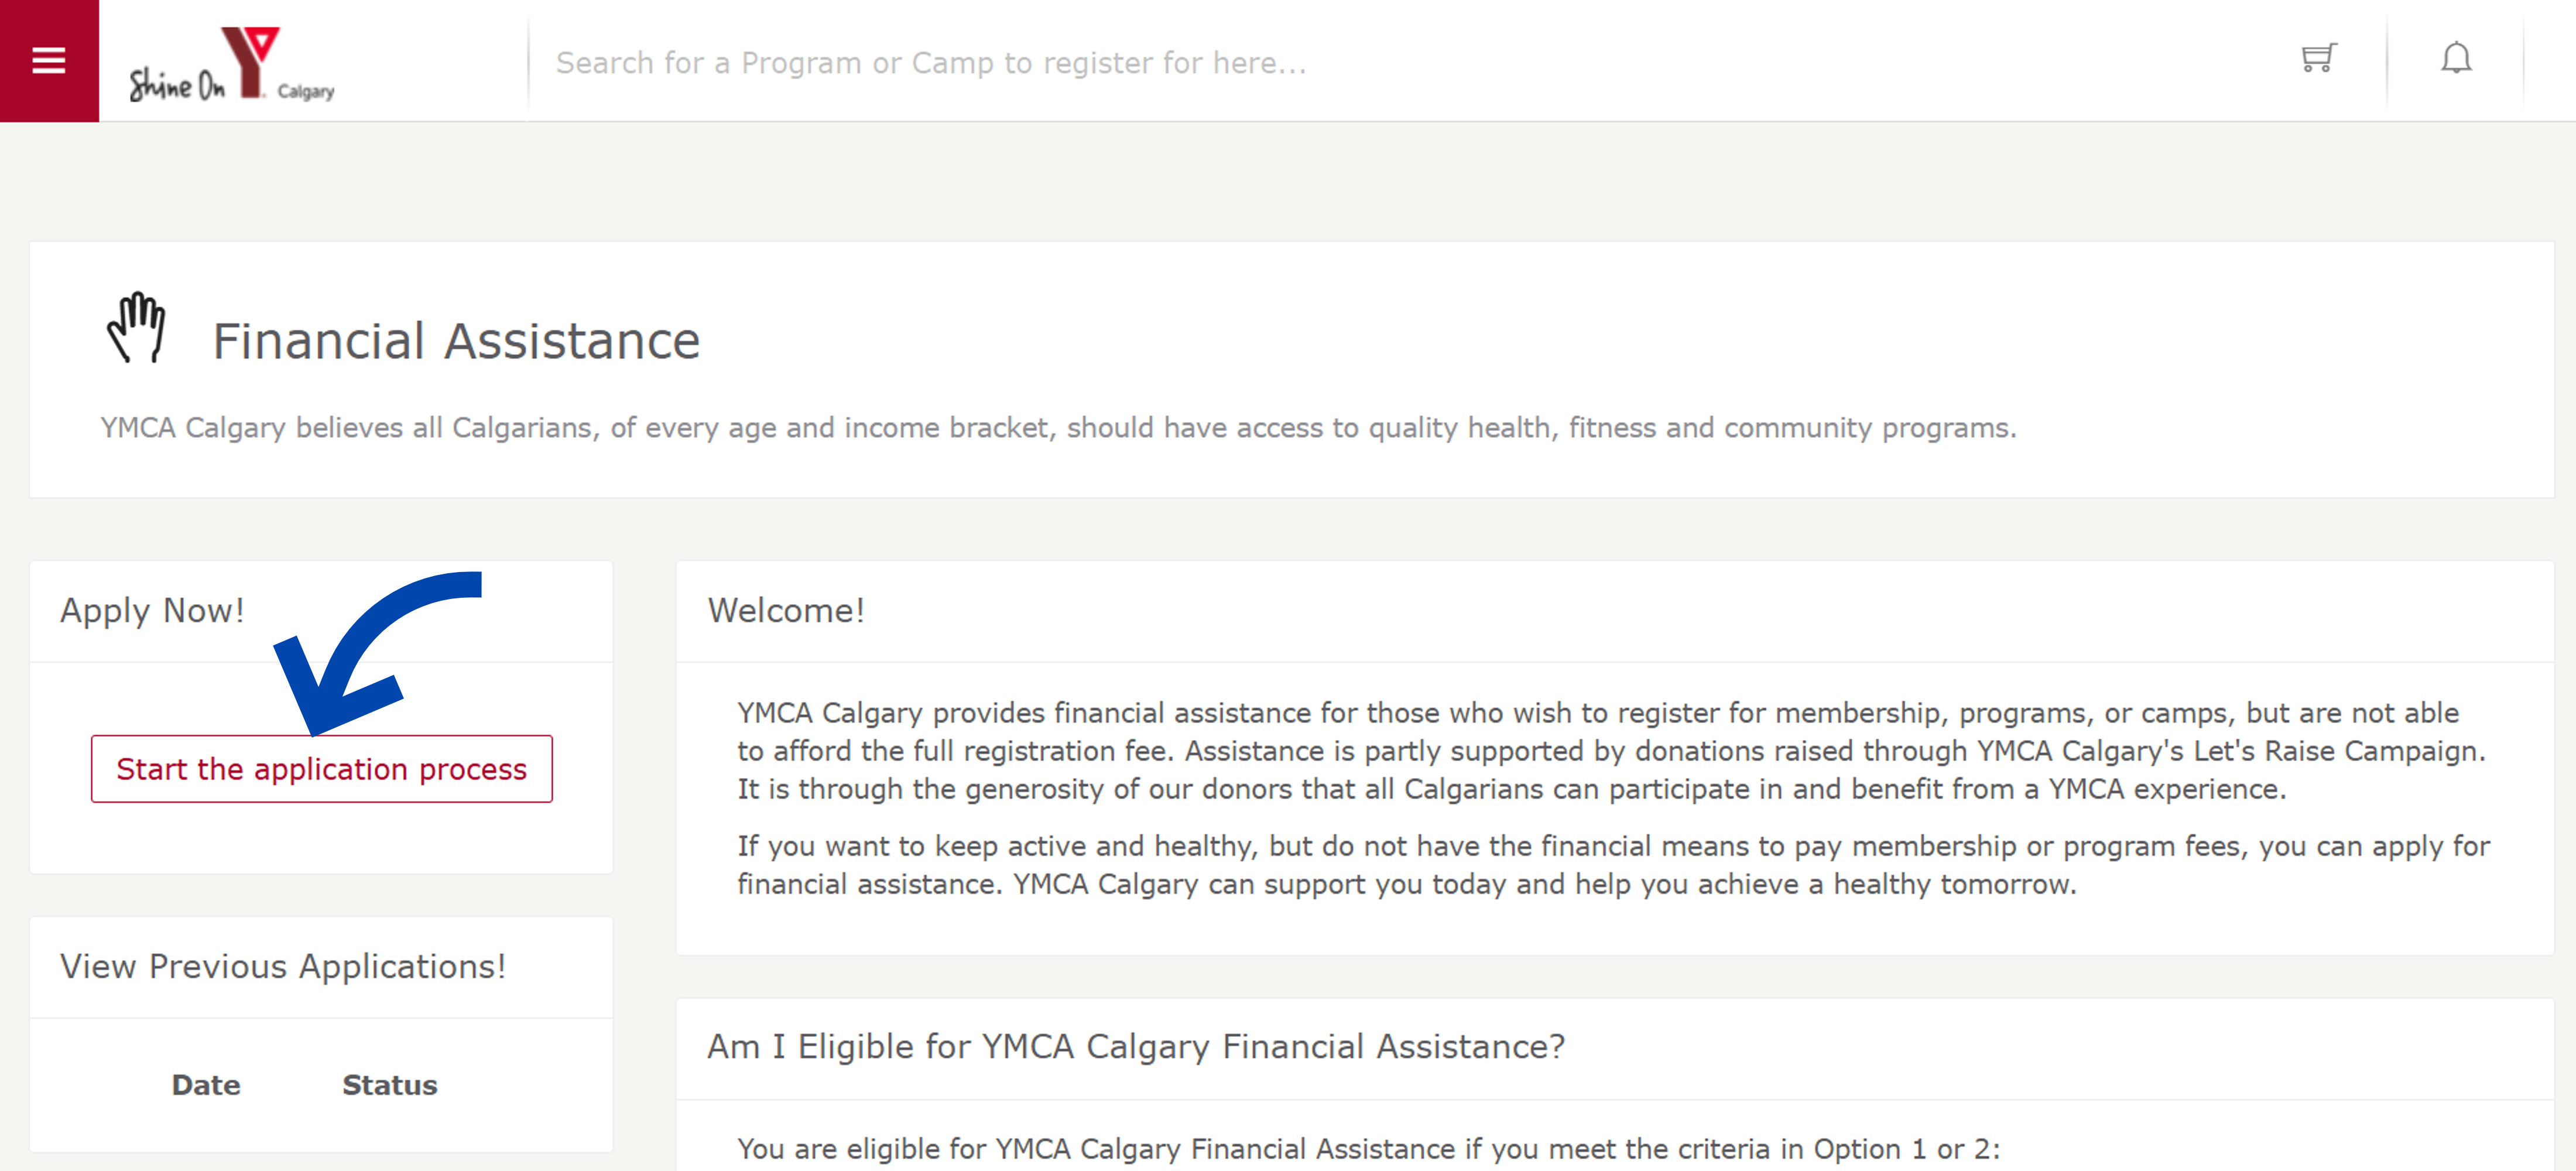The height and width of the screenshot is (1171, 2576).
Task: Click the 'Calgary' text under the Y logo
Action: click(x=306, y=92)
